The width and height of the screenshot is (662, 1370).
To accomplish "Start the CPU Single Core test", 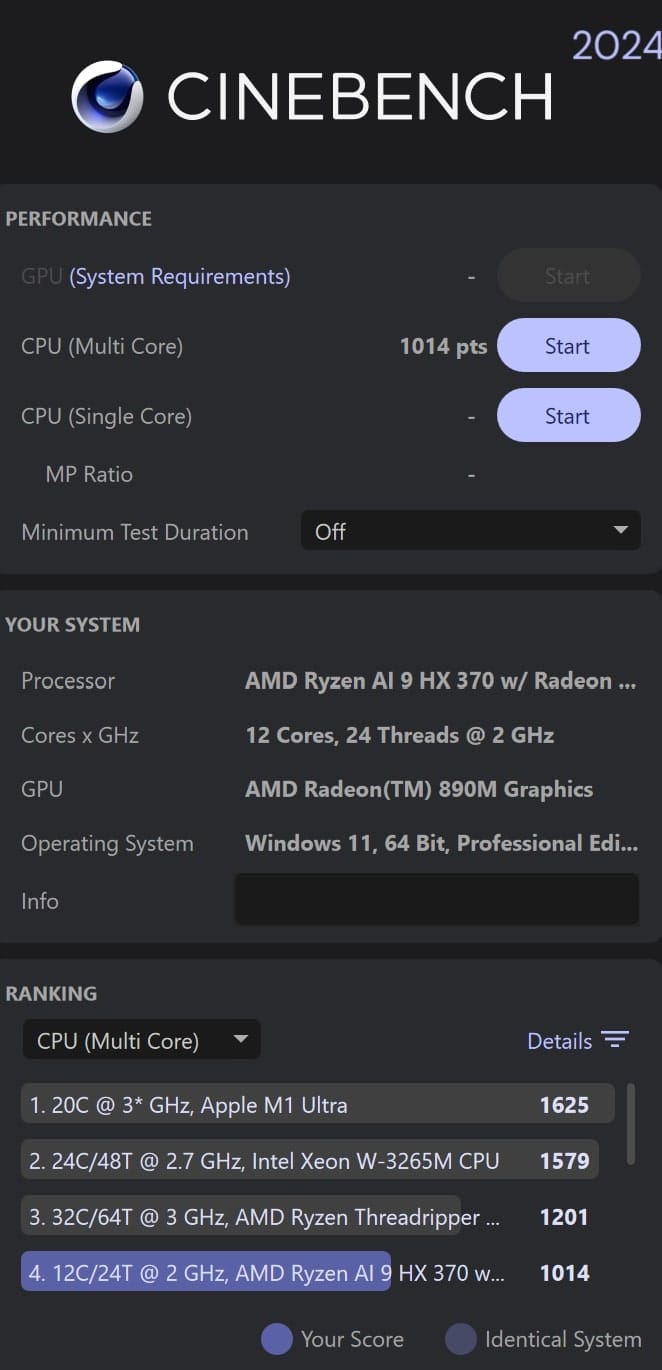I will [568, 416].
